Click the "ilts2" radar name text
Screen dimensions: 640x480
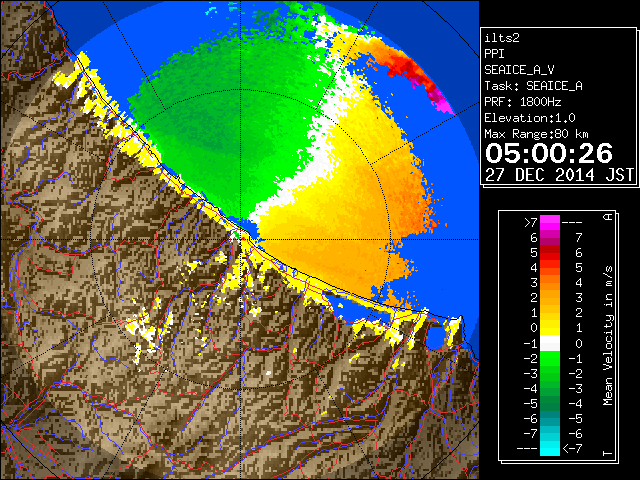(502, 38)
